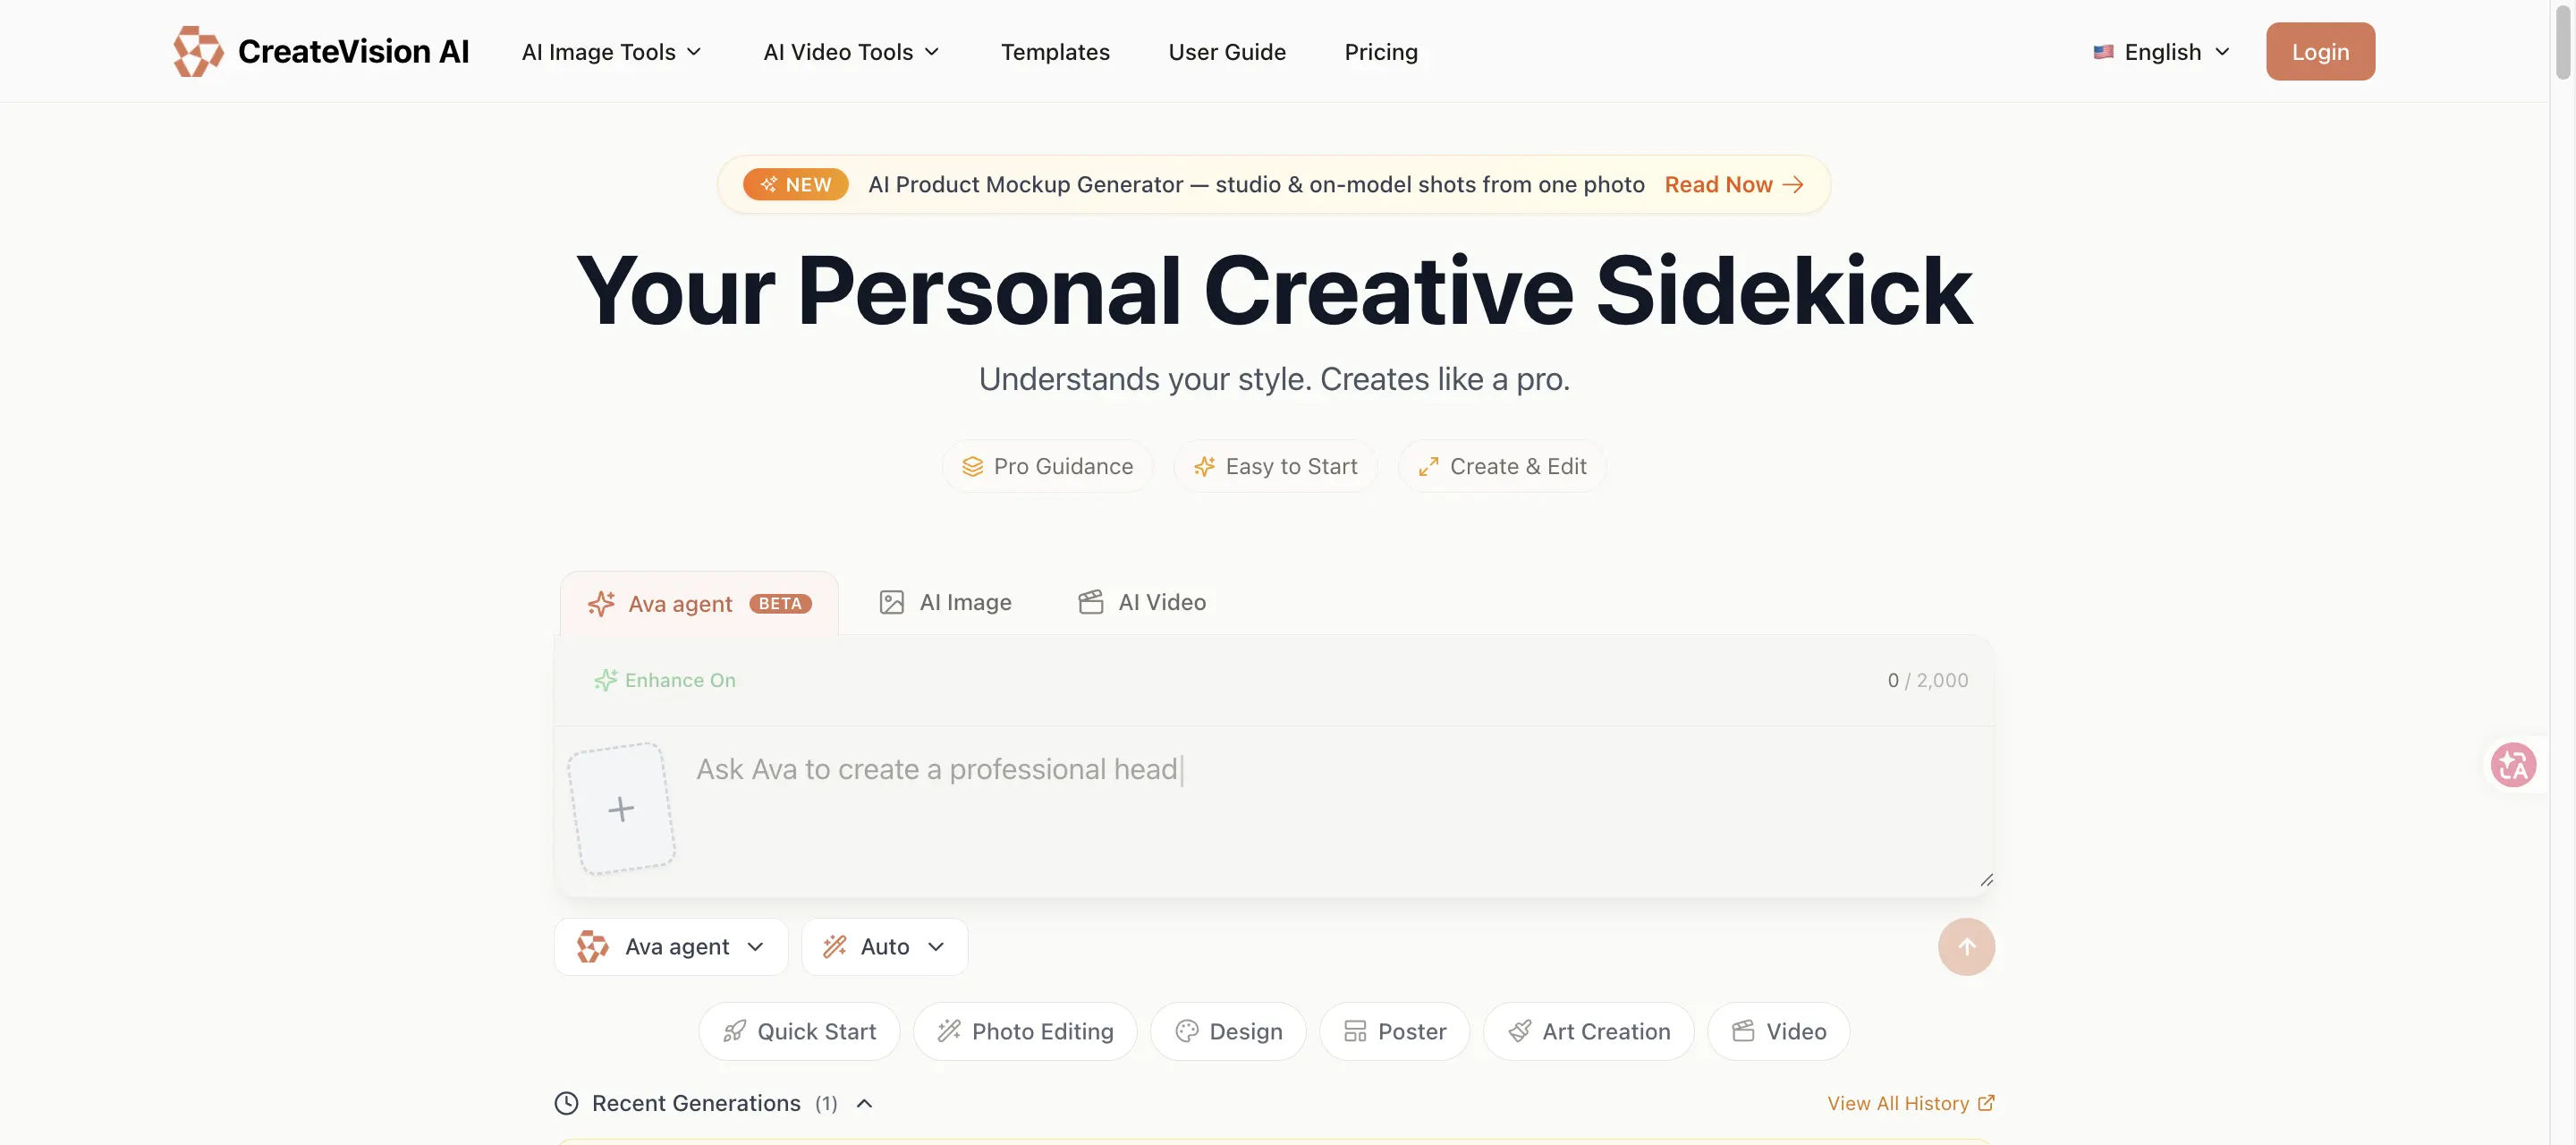Collapse the Recent Generations section
The width and height of the screenshot is (2576, 1145).
864,1103
